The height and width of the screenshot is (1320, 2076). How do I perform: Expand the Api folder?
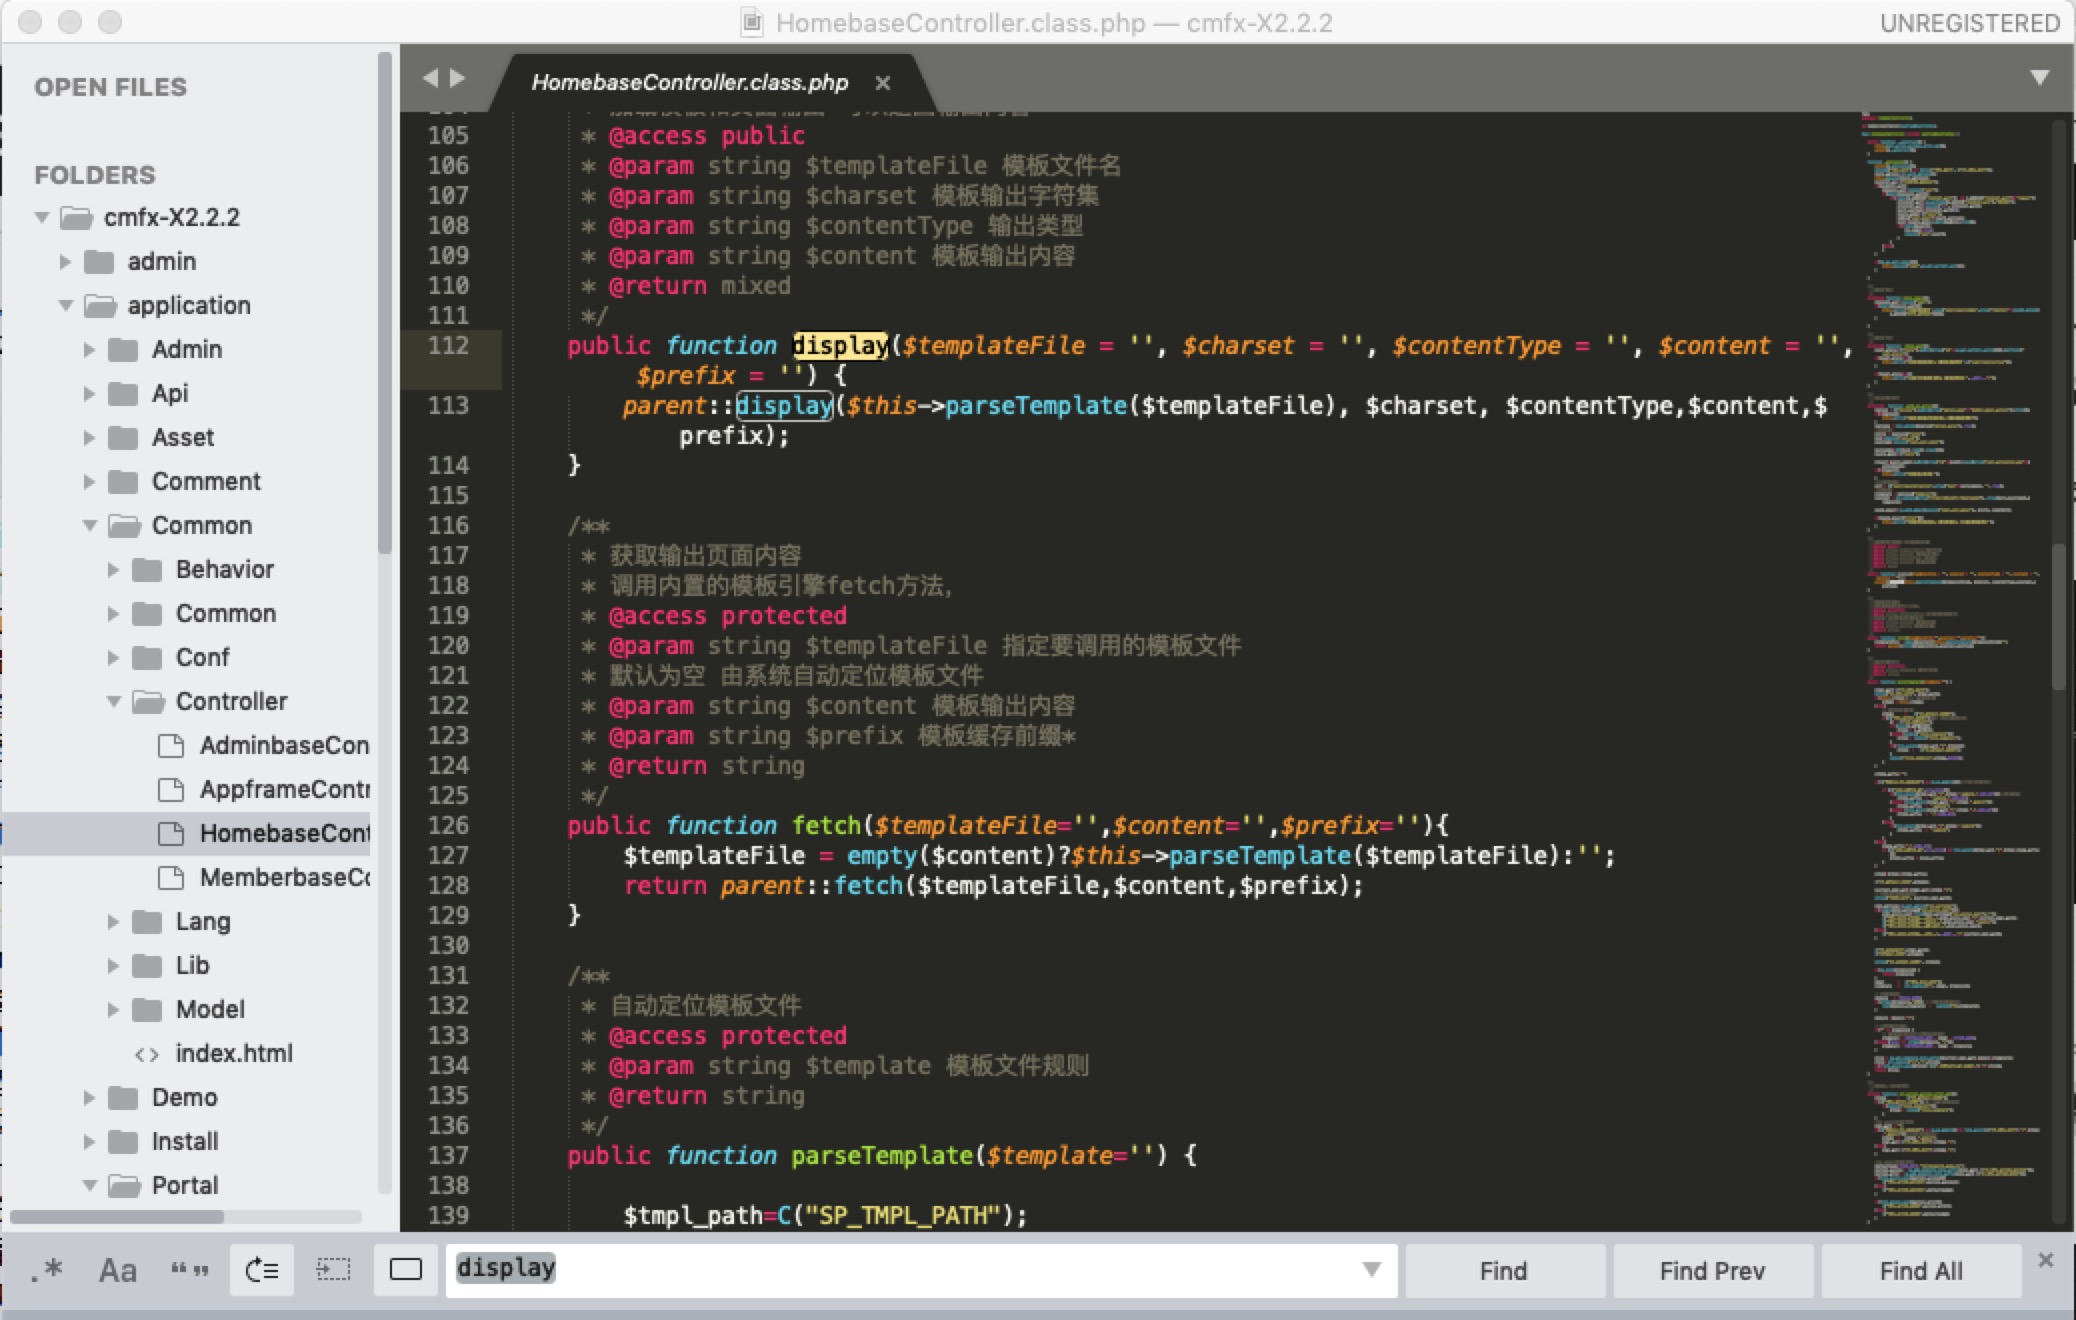pyautogui.click(x=89, y=393)
